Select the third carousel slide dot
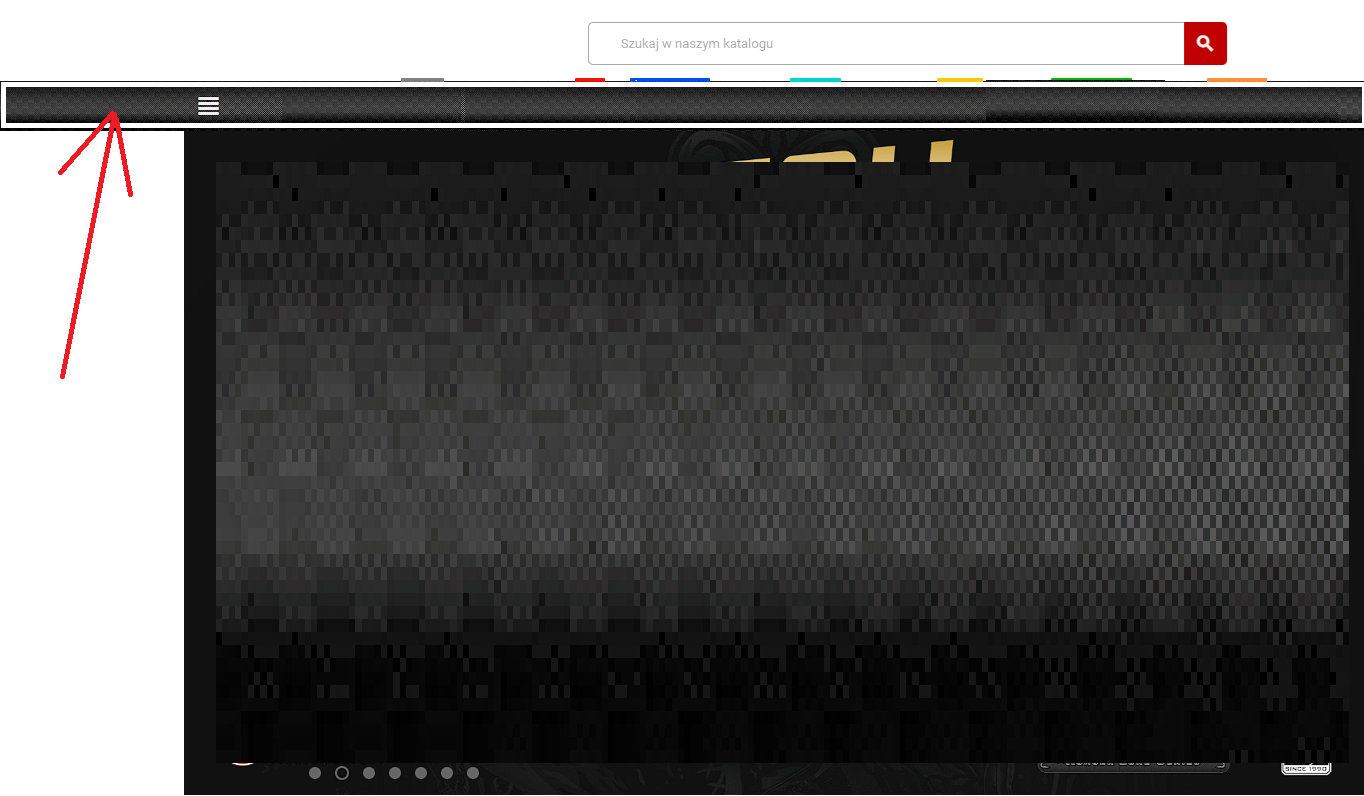1364x796 pixels. (368, 773)
